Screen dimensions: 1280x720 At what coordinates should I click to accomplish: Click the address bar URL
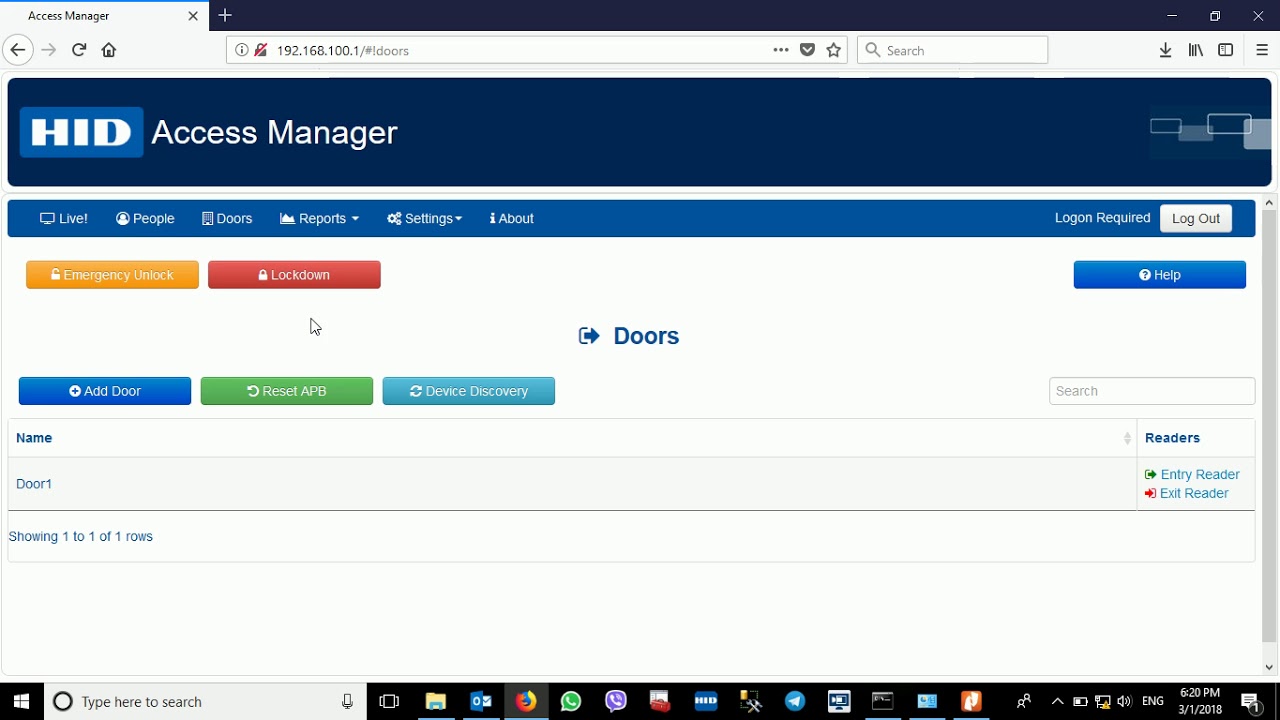tap(343, 50)
